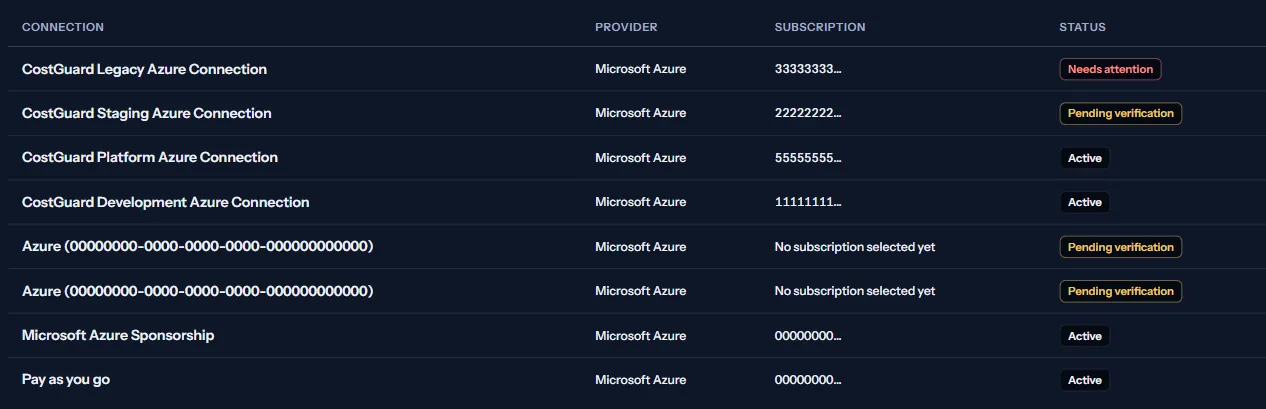Click Active badge on Pay as you go

pyautogui.click(x=1085, y=380)
